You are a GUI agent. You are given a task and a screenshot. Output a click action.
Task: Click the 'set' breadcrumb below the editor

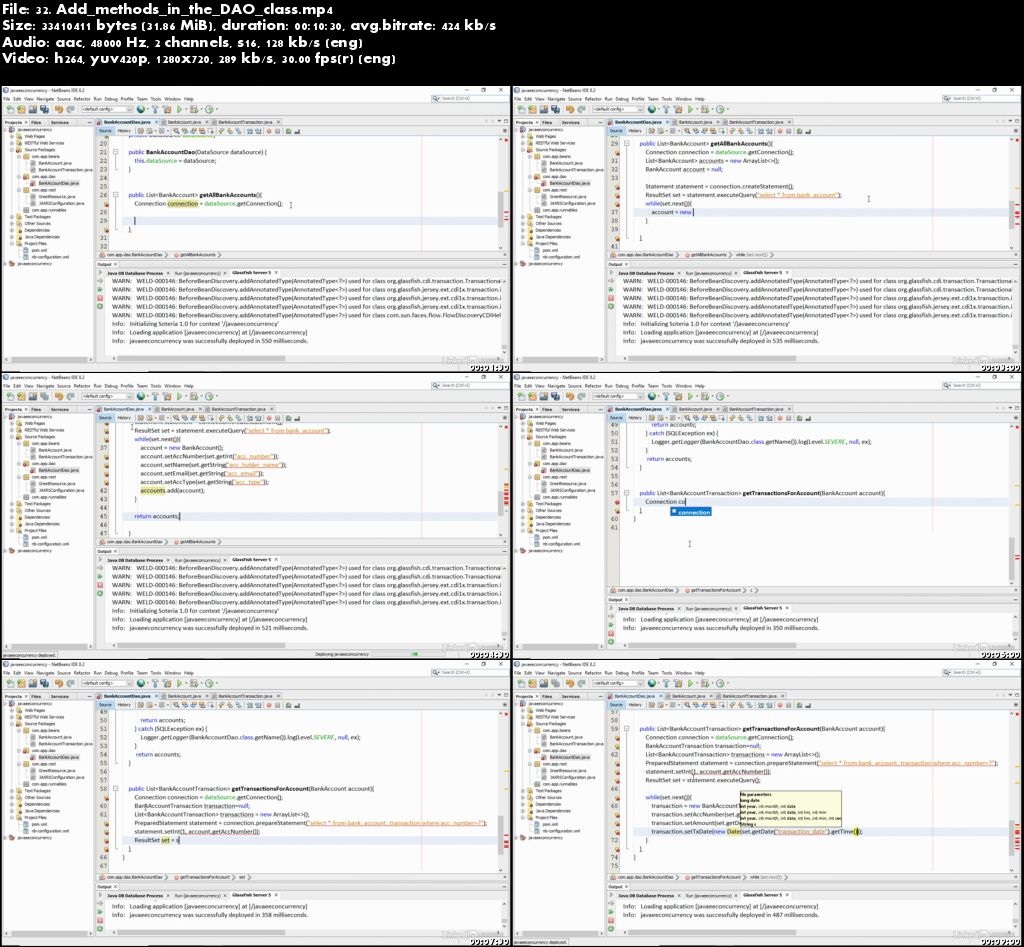243,877
